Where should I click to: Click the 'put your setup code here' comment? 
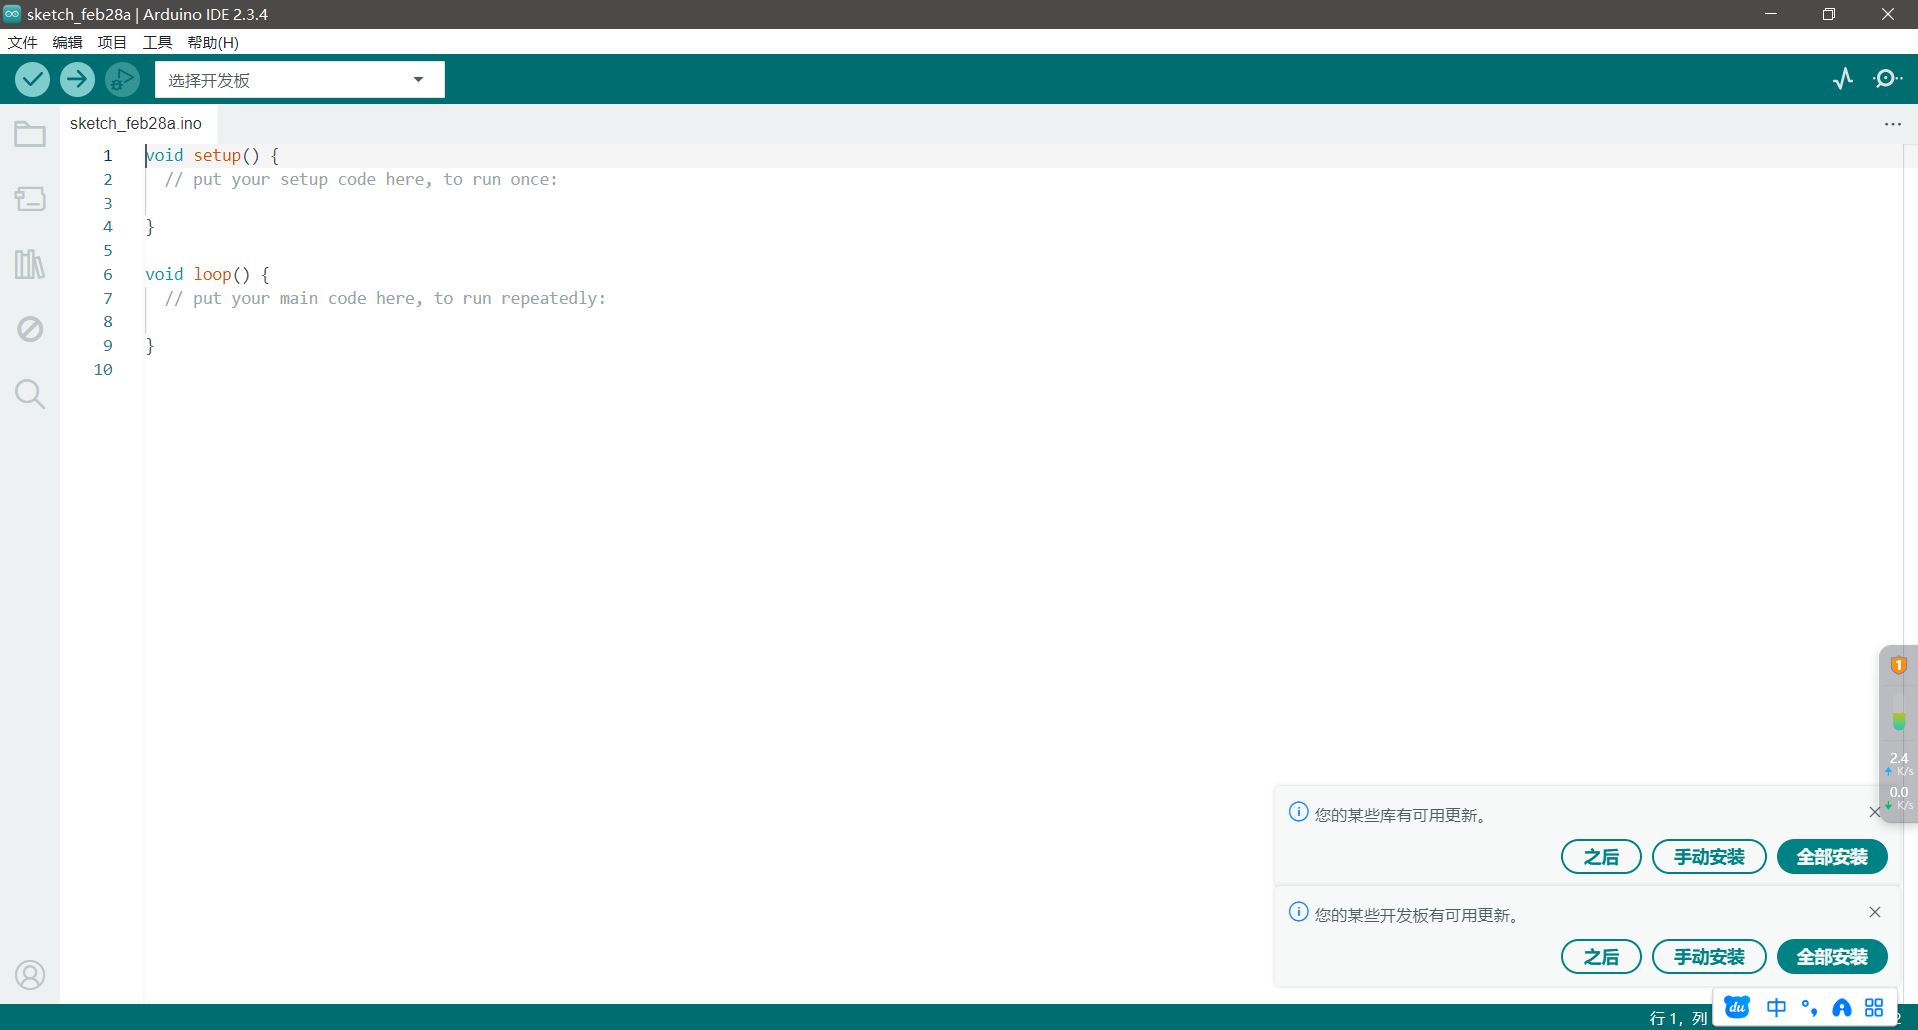point(361,180)
